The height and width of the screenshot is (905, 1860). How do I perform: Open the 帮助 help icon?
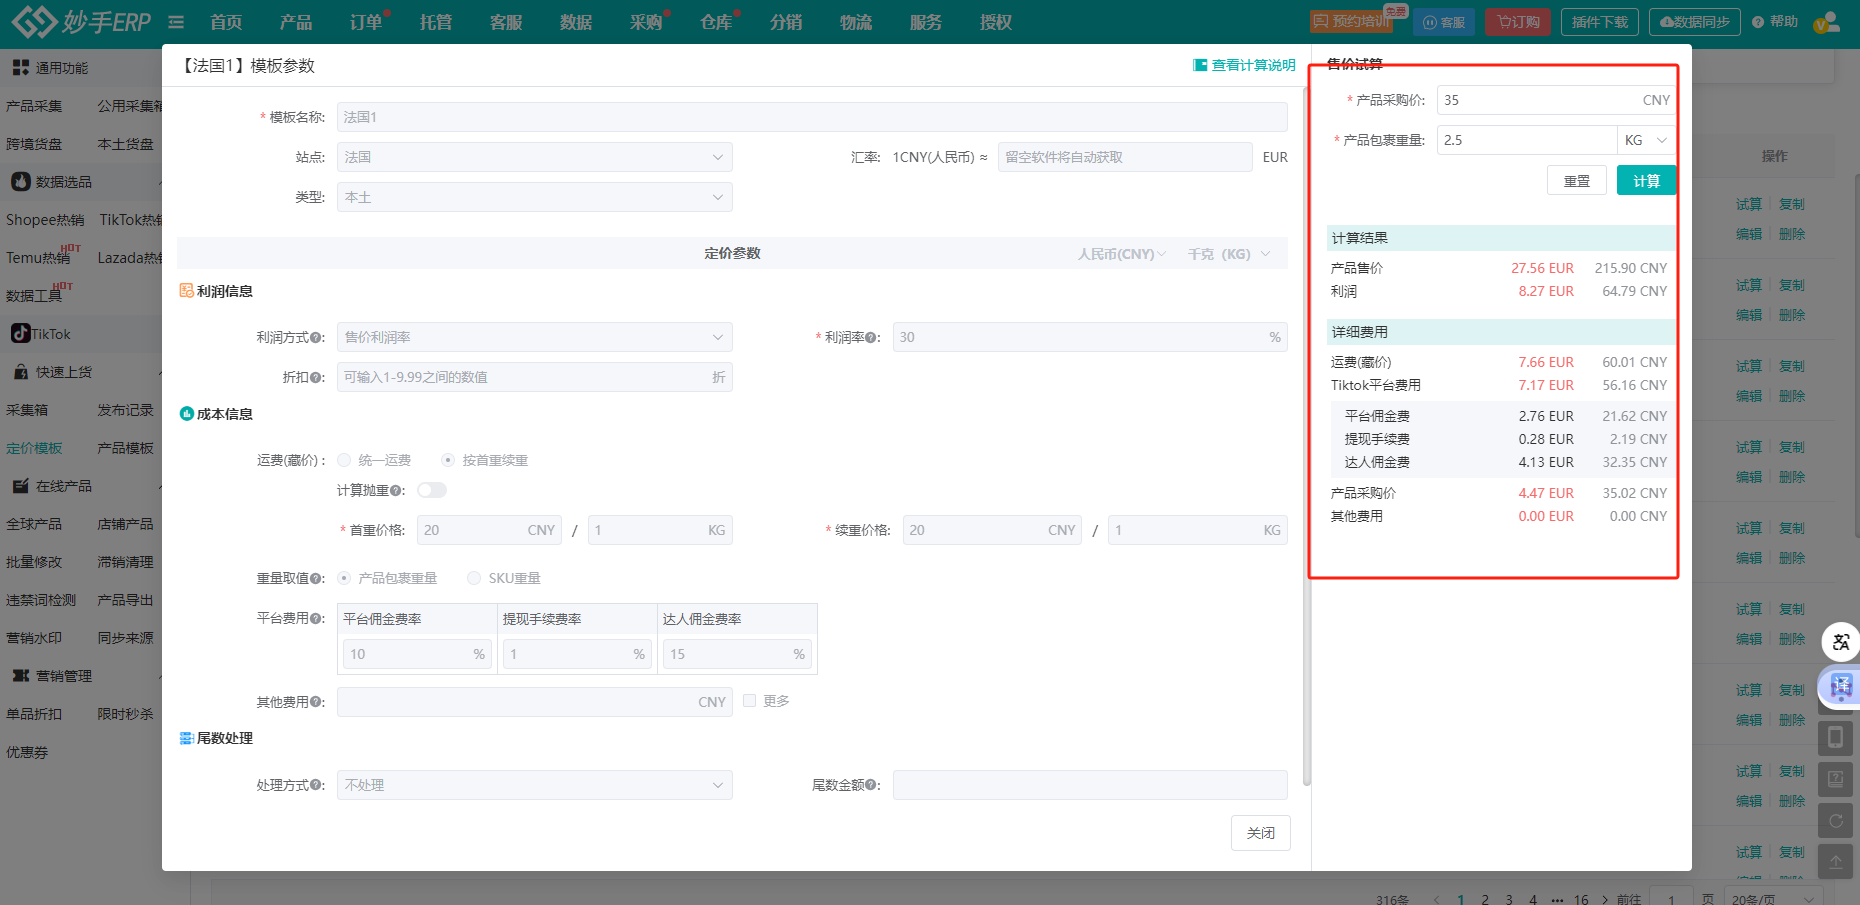[x=1758, y=22]
